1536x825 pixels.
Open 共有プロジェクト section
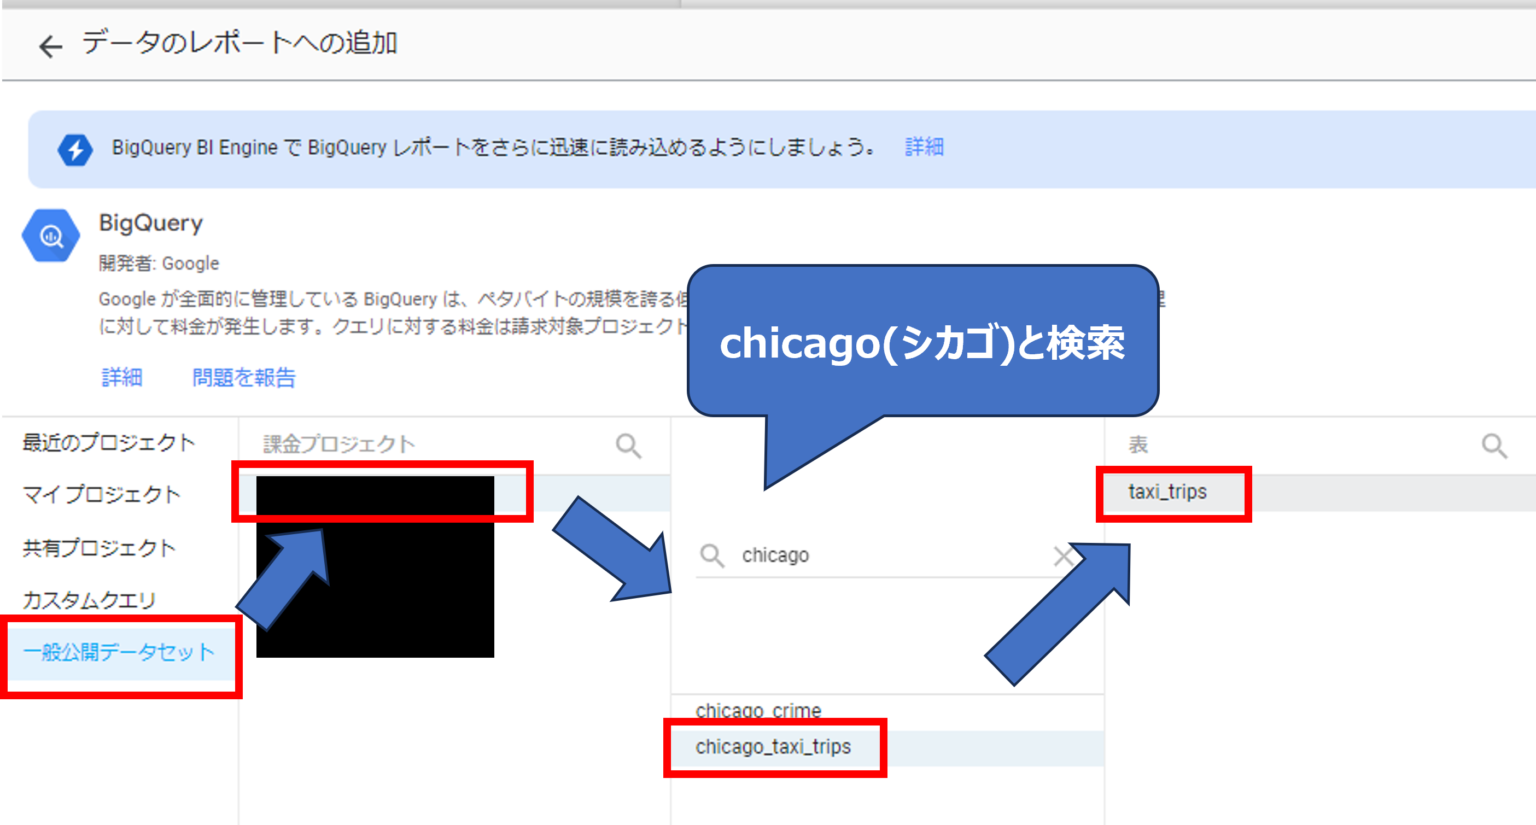[x=99, y=548]
